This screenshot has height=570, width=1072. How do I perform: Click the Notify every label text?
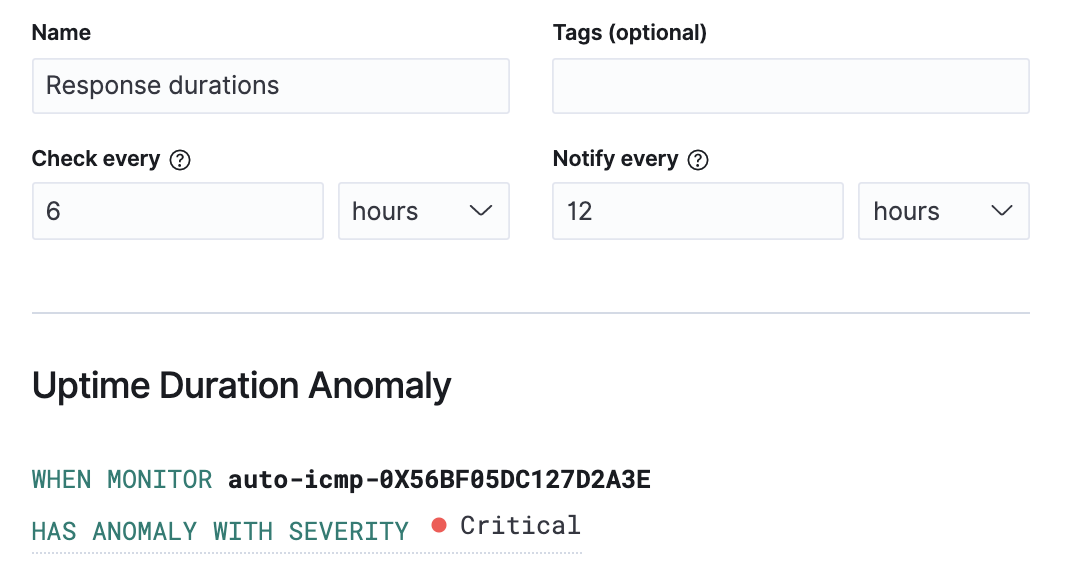[x=615, y=159]
